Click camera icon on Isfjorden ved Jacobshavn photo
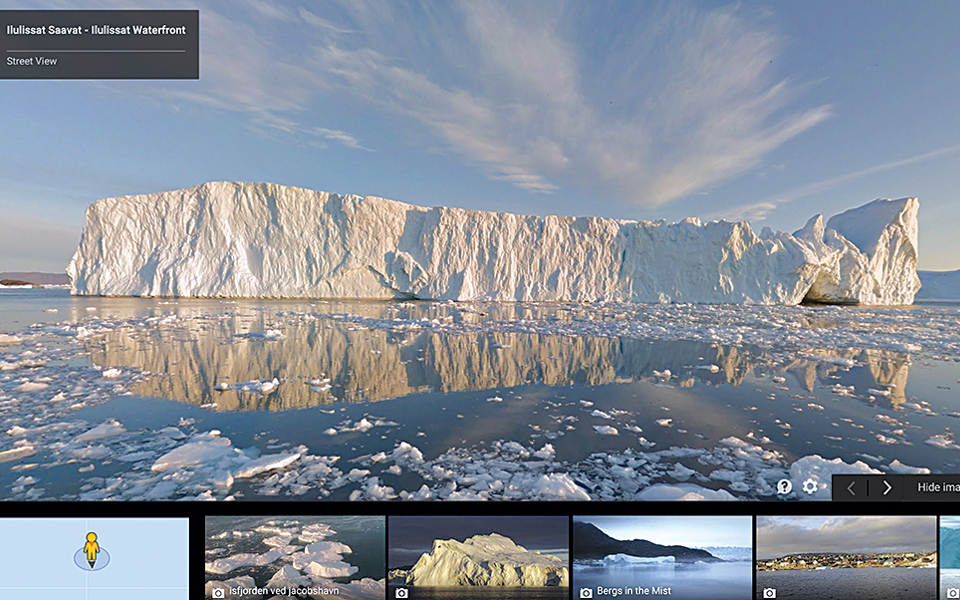Screen dimensions: 960x600 217,592
